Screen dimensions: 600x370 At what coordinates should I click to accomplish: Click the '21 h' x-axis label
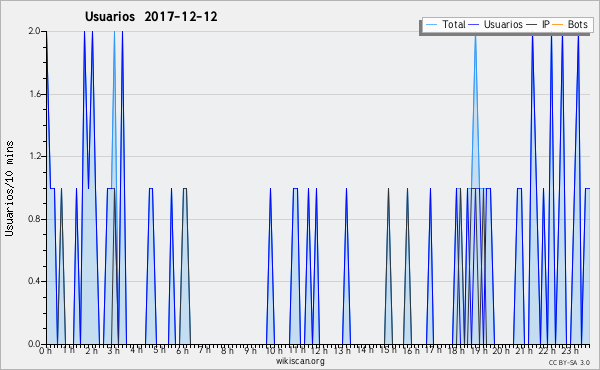coord(524,350)
